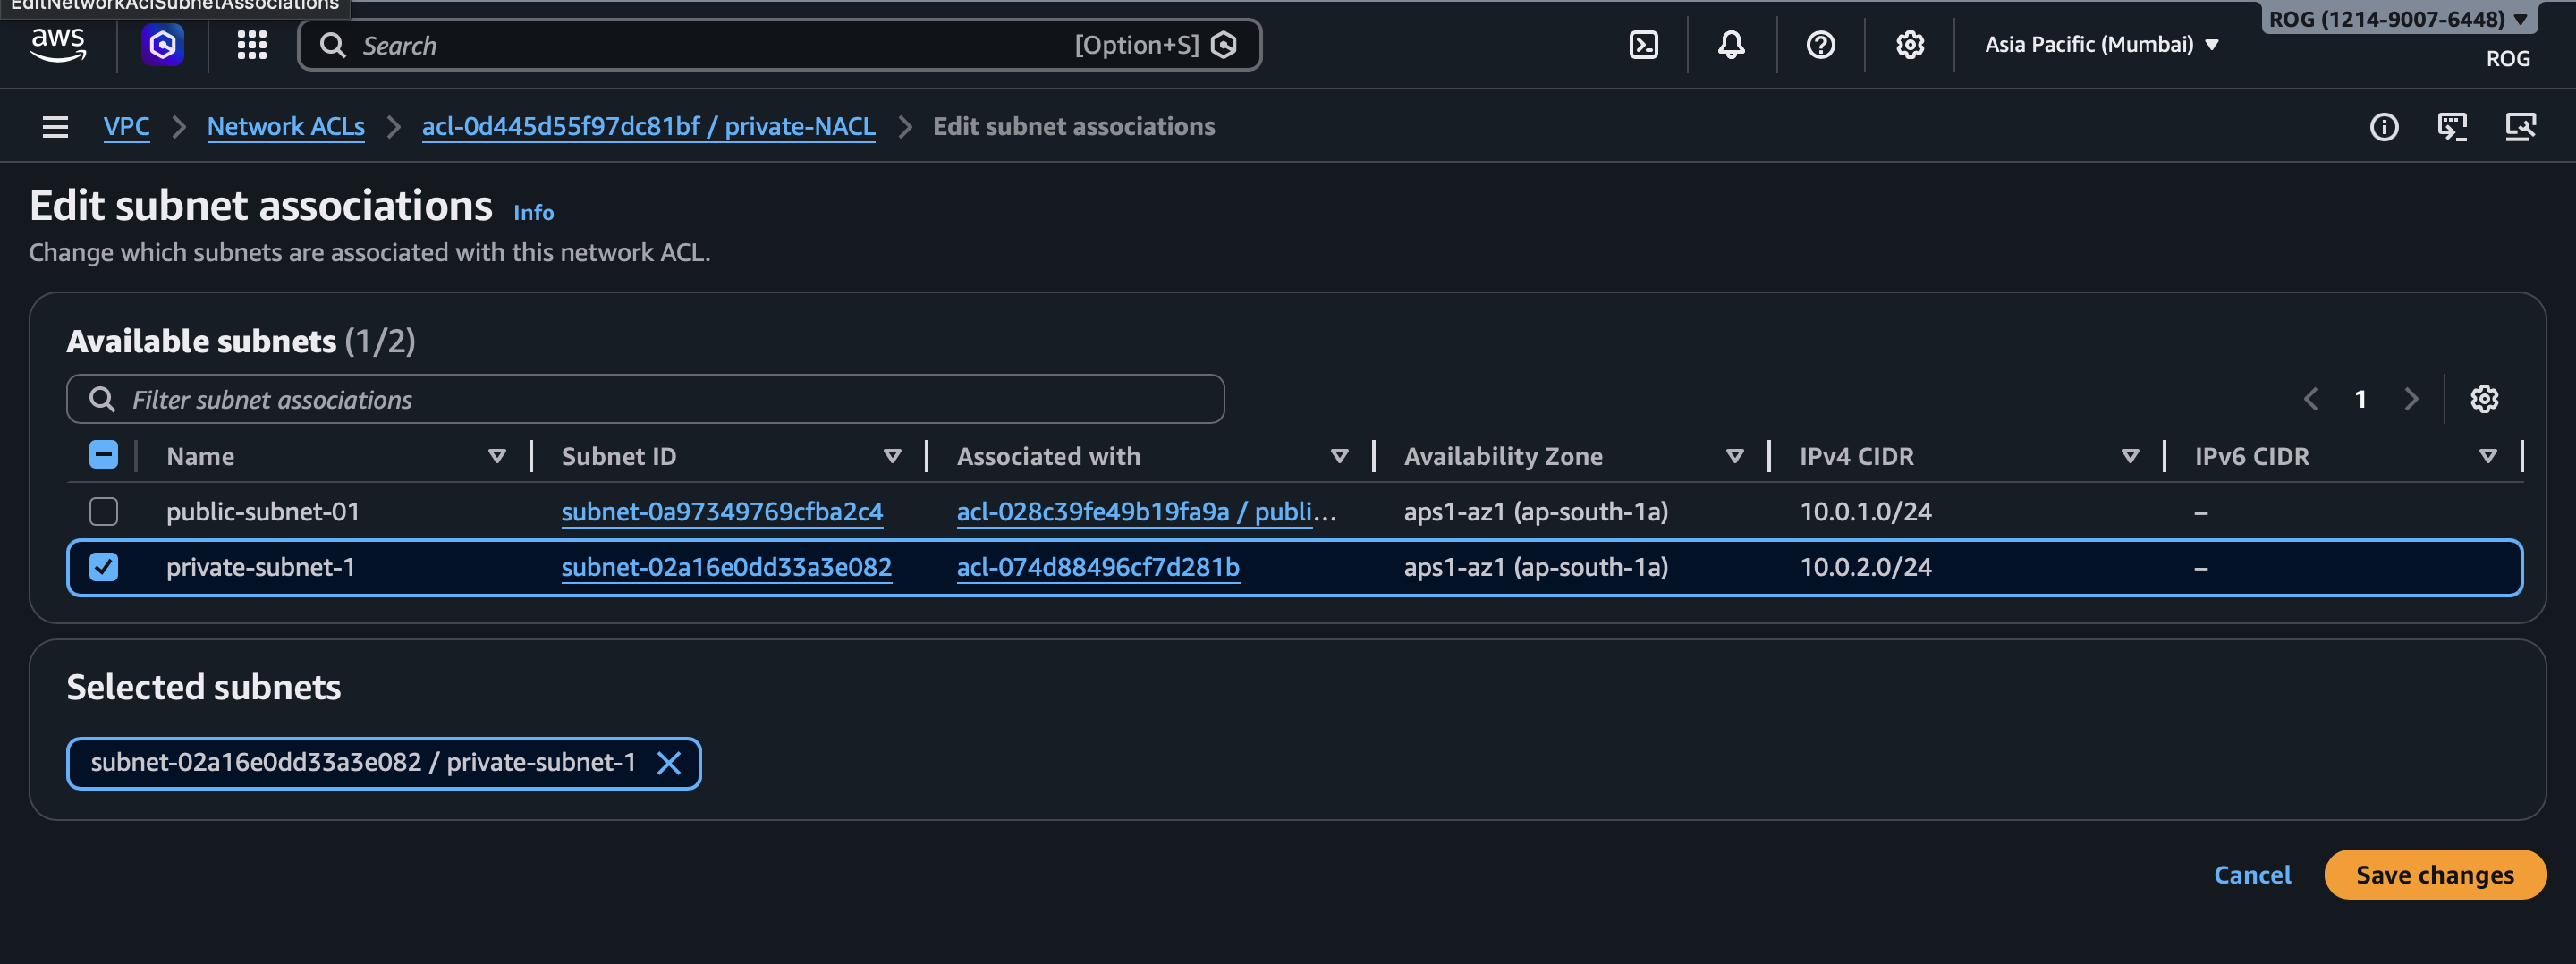This screenshot has width=2576, height=964.
Task: Remove private-subnet-1 from selected subnets
Action: (669, 764)
